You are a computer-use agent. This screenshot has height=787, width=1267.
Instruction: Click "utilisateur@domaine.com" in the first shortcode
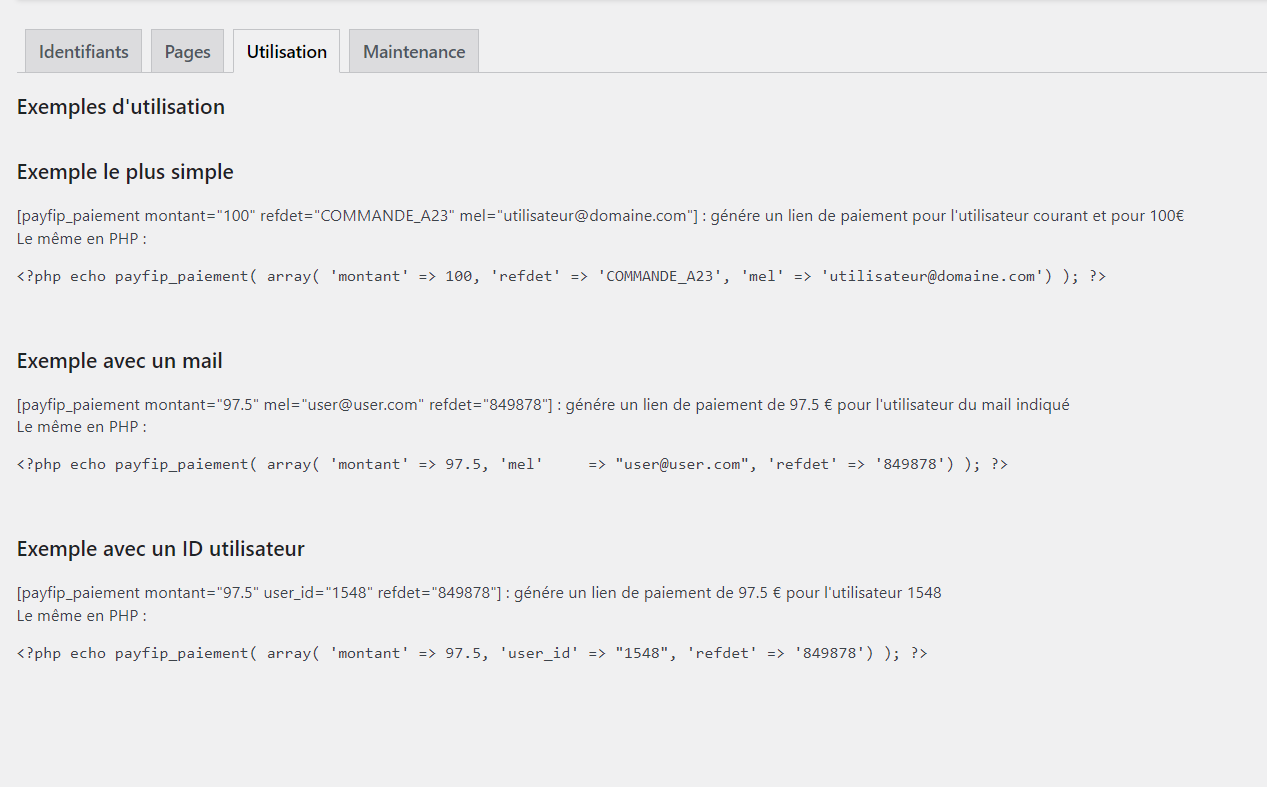595,216
